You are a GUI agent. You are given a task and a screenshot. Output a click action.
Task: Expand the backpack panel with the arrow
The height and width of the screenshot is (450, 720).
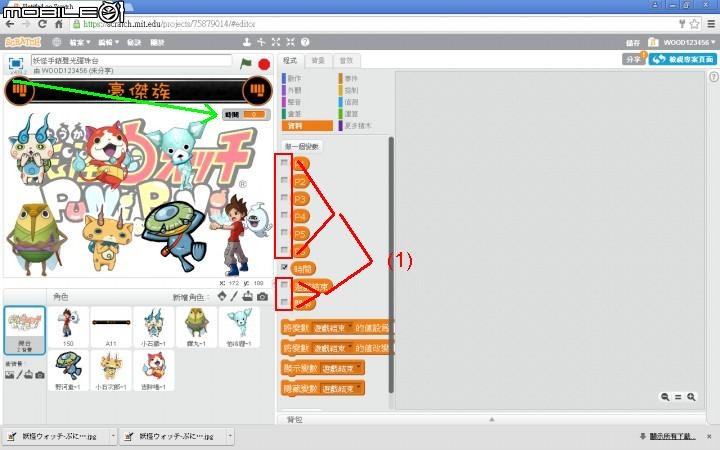click(492, 419)
